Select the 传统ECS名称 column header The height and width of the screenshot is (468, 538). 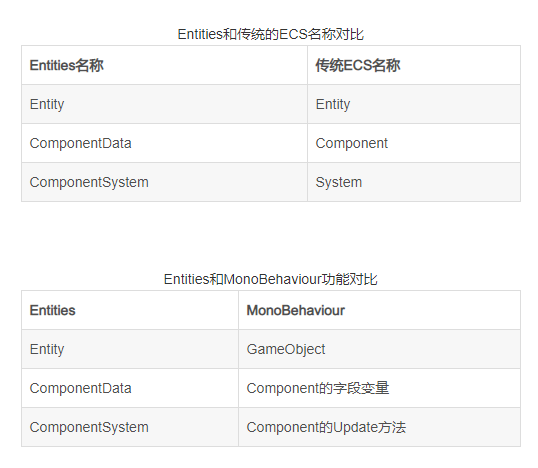414,65
